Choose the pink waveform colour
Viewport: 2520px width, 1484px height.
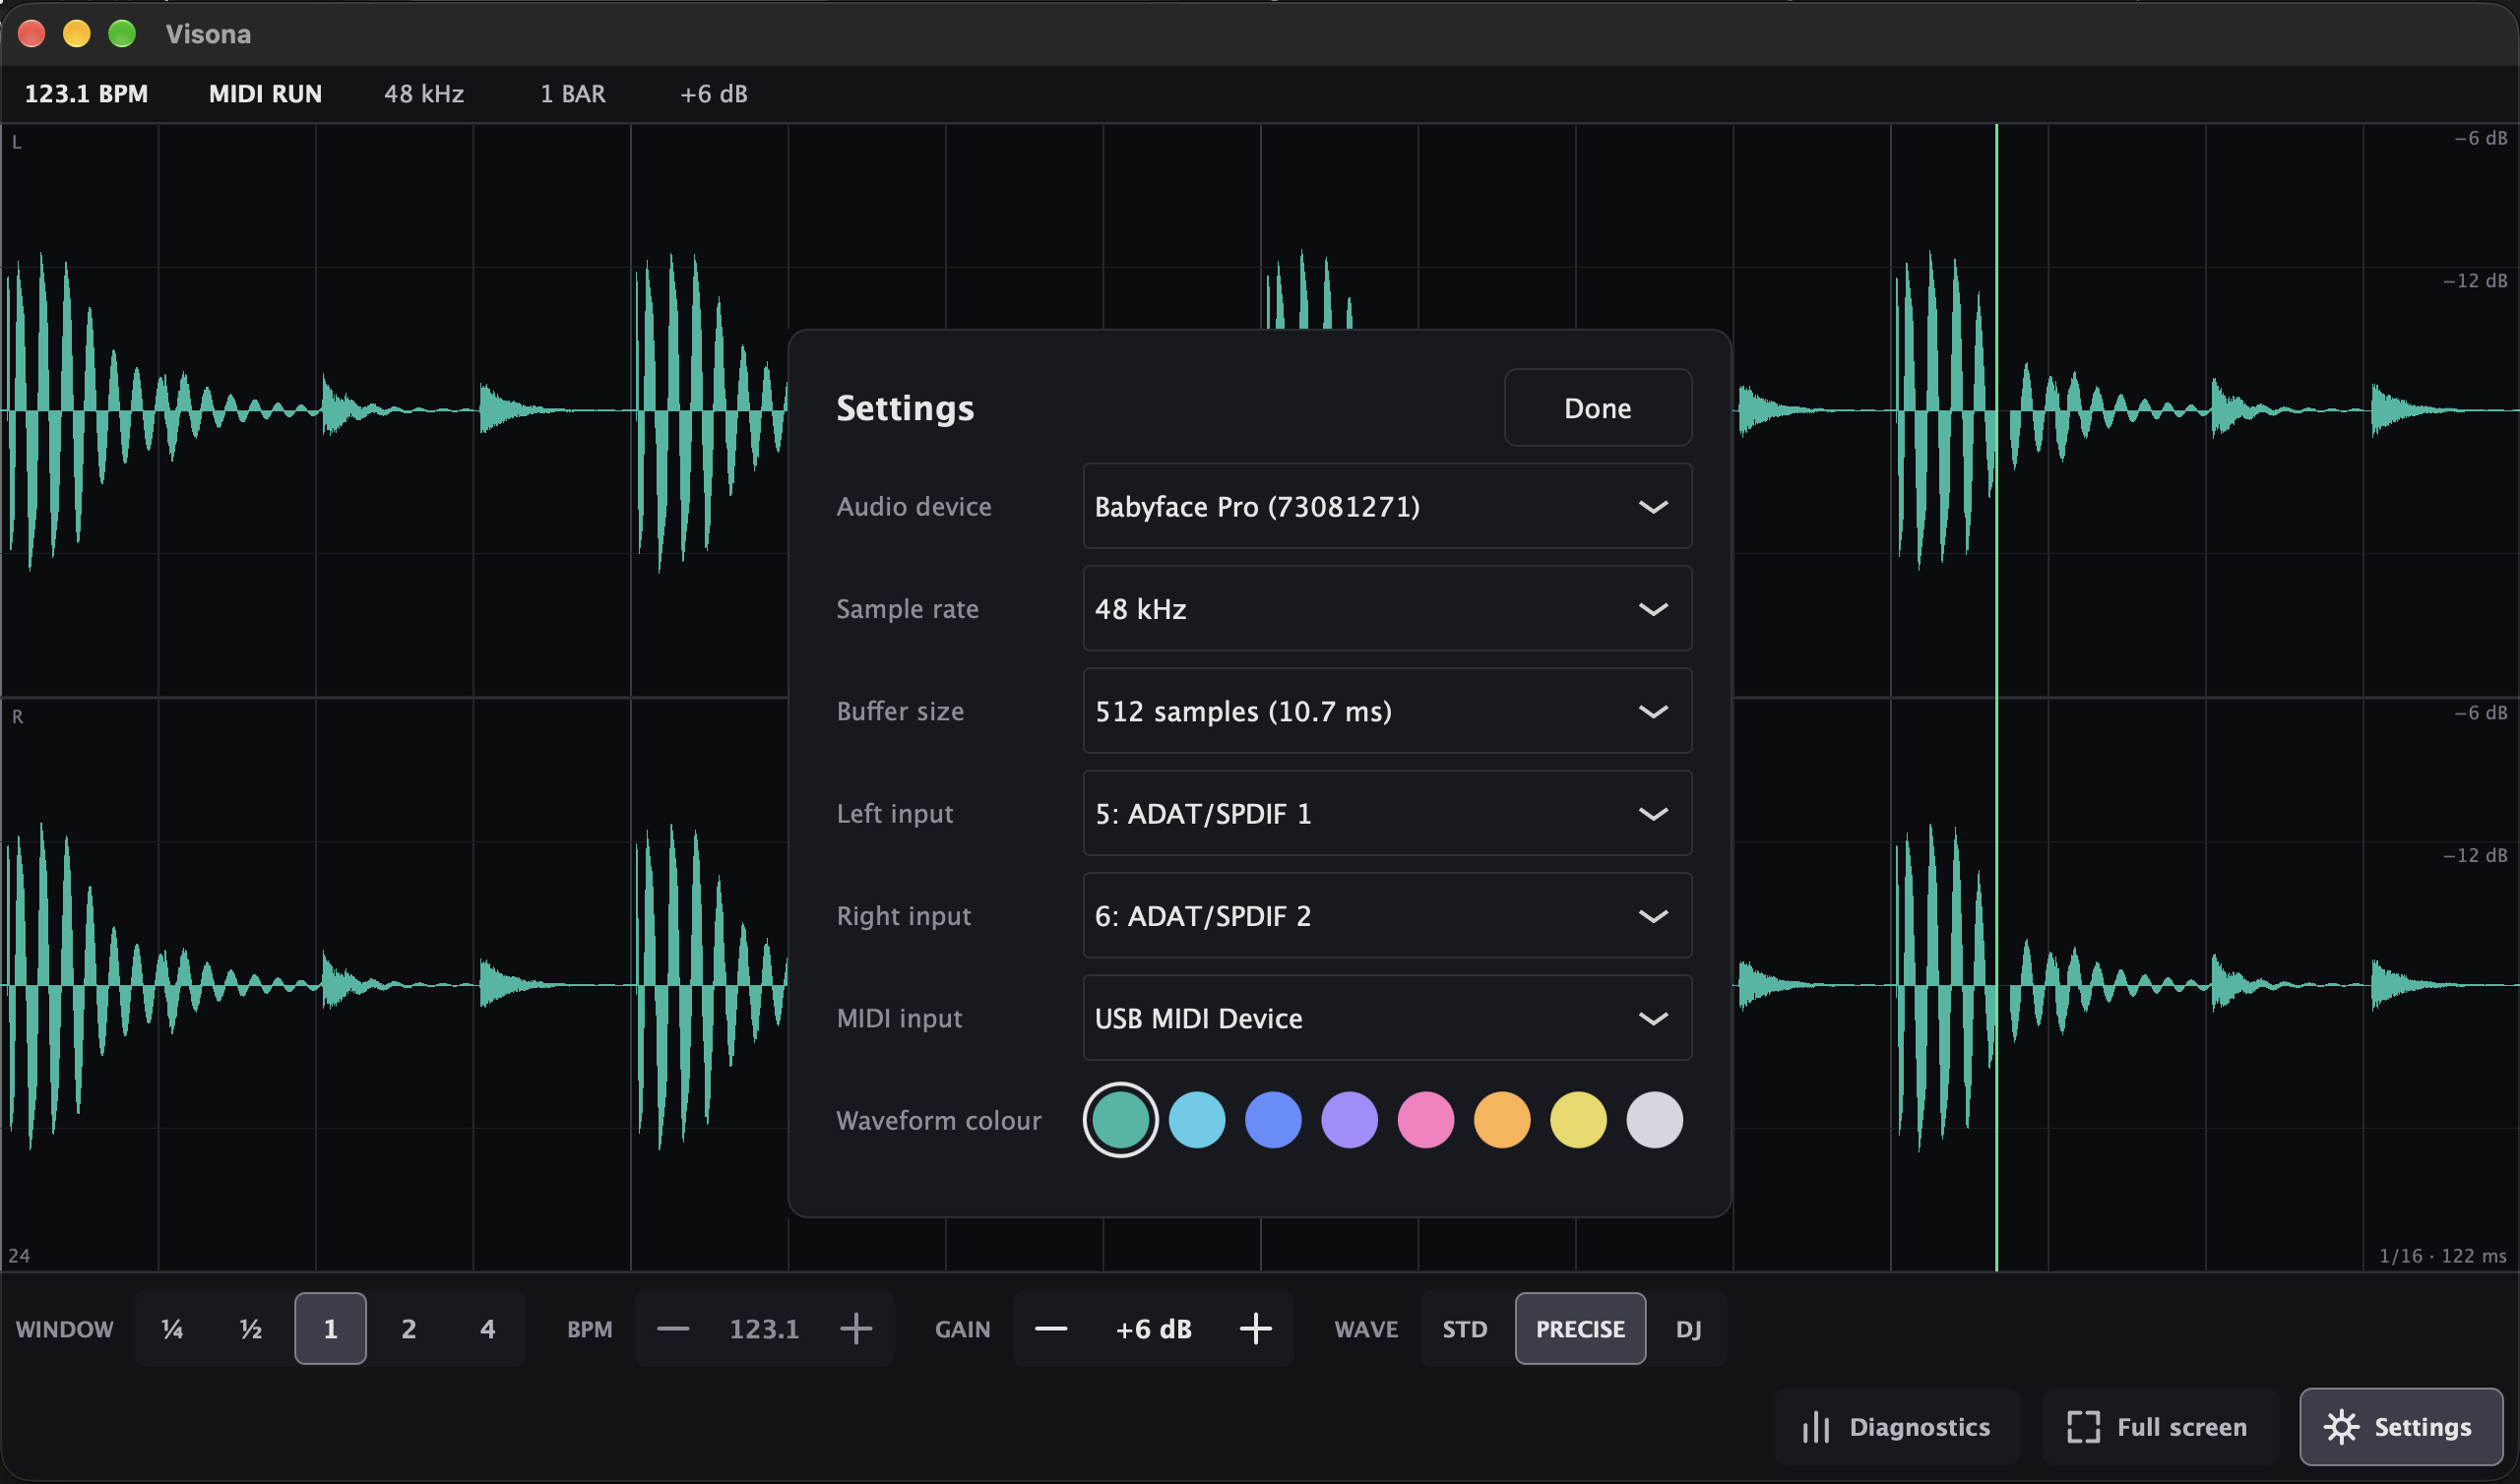(1426, 1120)
